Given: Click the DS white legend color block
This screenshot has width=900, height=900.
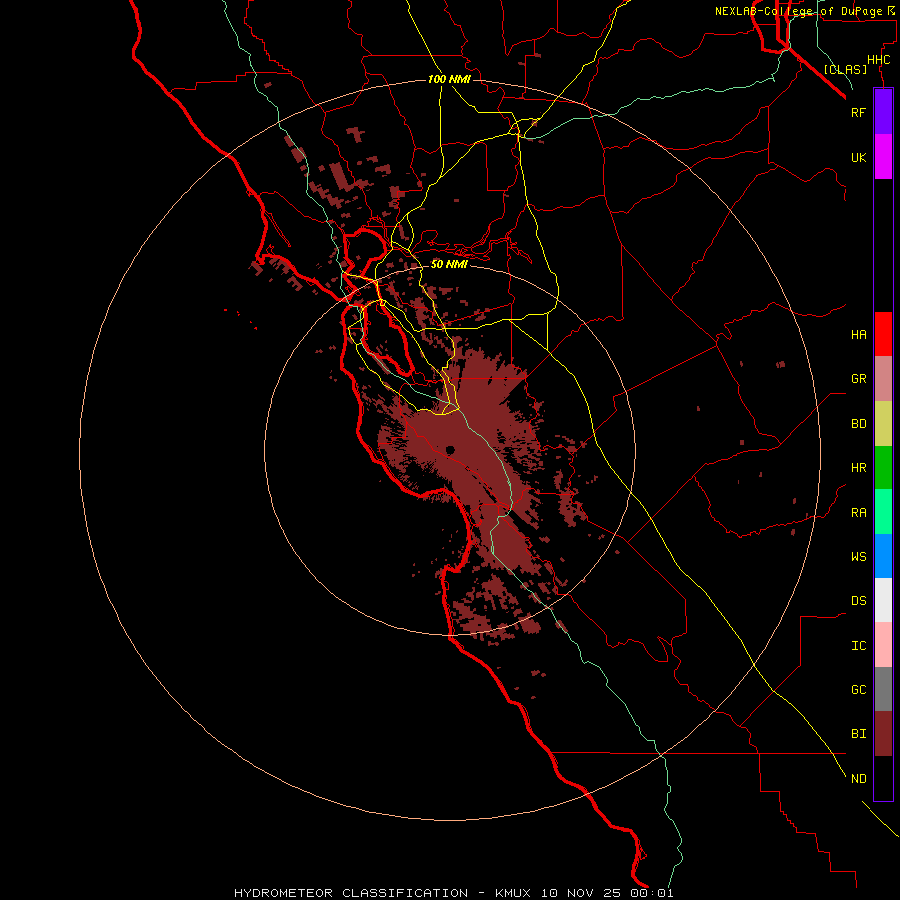Looking at the screenshot, I should [883, 600].
